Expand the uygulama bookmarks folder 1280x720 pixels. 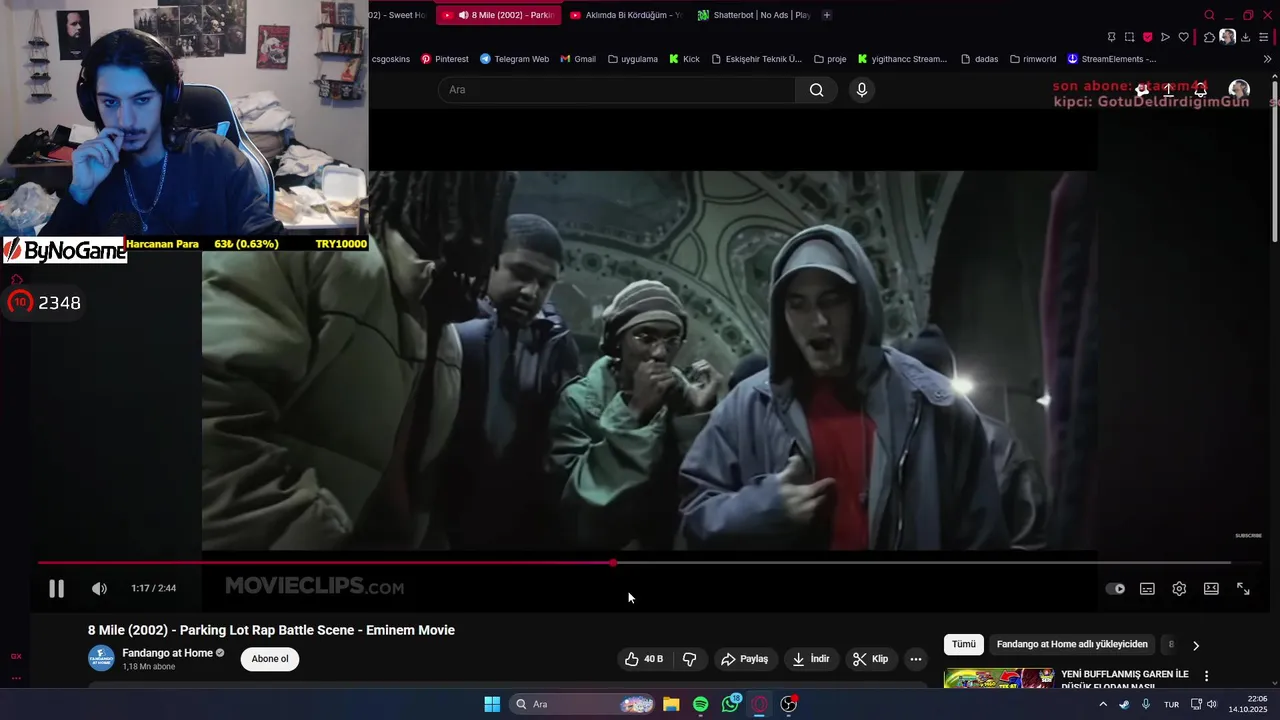tap(633, 59)
